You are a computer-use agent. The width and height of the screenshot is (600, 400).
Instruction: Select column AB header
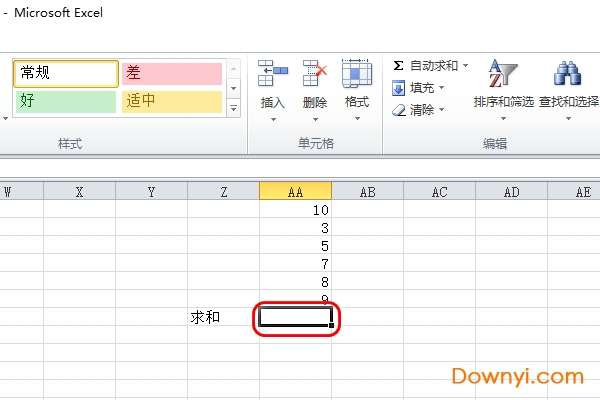point(367,191)
